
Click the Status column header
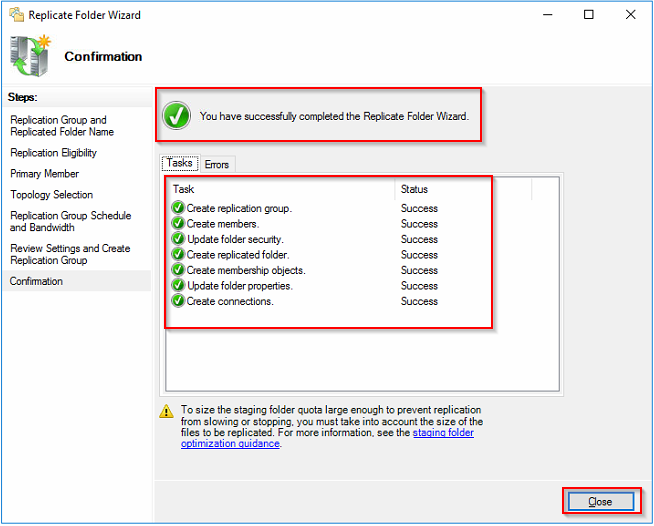pyautogui.click(x=414, y=189)
